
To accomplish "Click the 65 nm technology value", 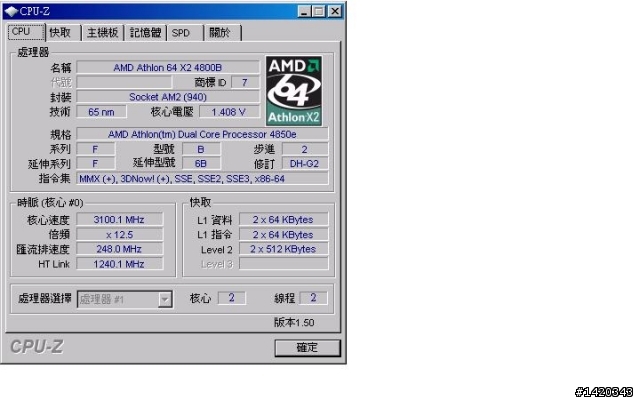I will tap(101, 112).
